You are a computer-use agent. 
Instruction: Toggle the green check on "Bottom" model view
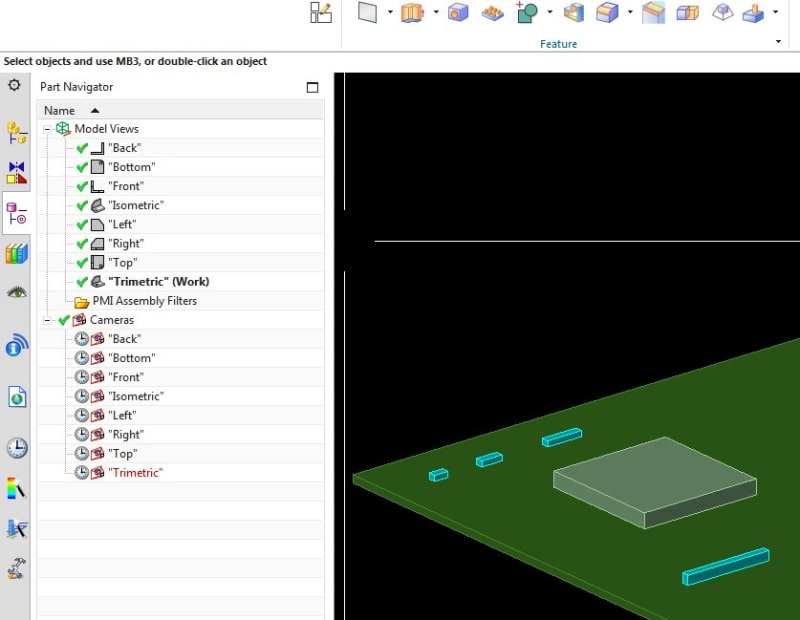pos(82,167)
